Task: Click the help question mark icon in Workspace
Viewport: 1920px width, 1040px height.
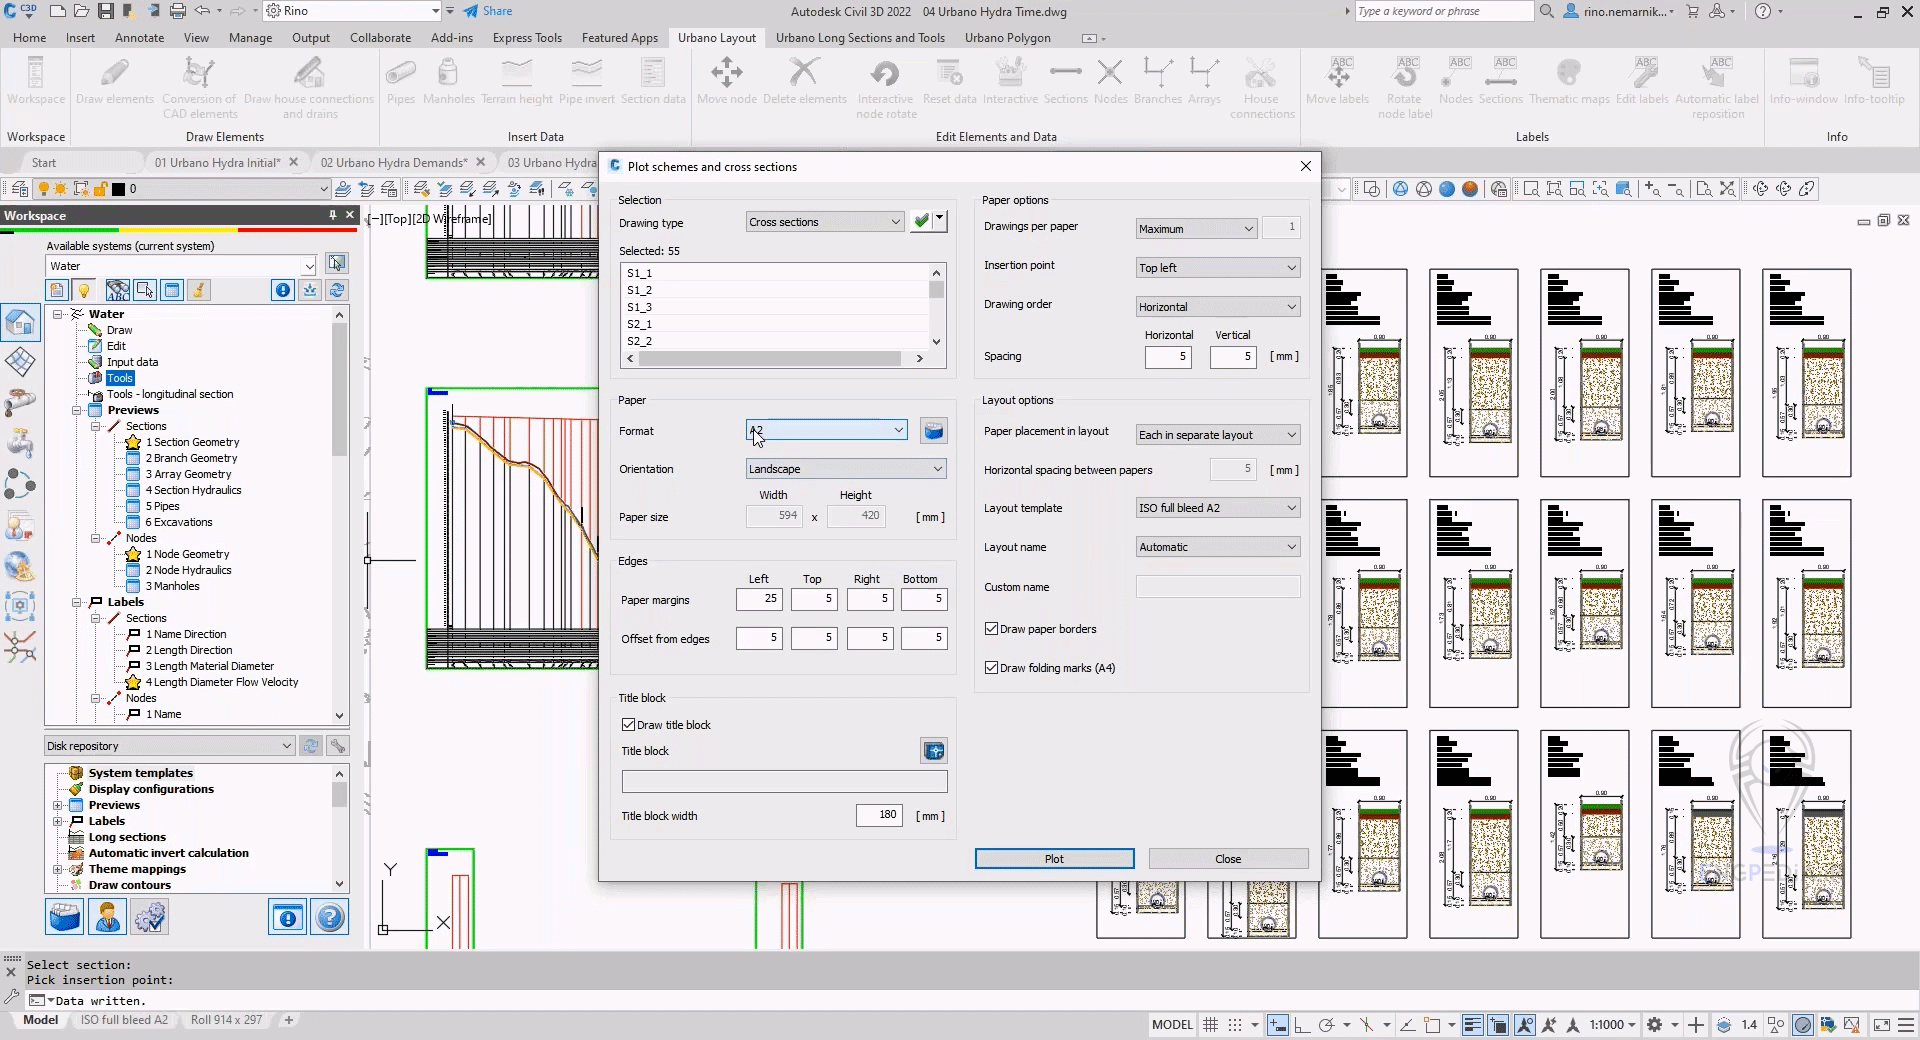Action: point(329,917)
